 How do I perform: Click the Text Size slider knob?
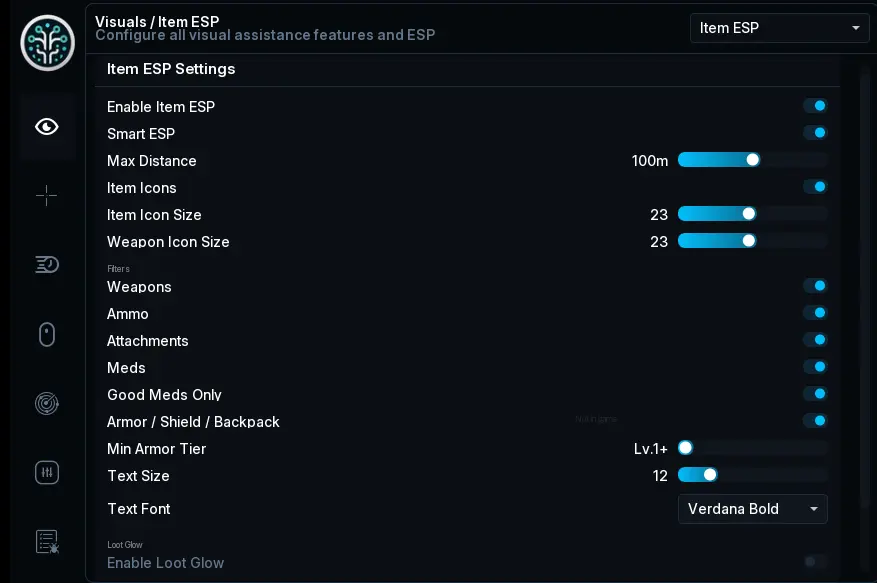click(x=710, y=475)
